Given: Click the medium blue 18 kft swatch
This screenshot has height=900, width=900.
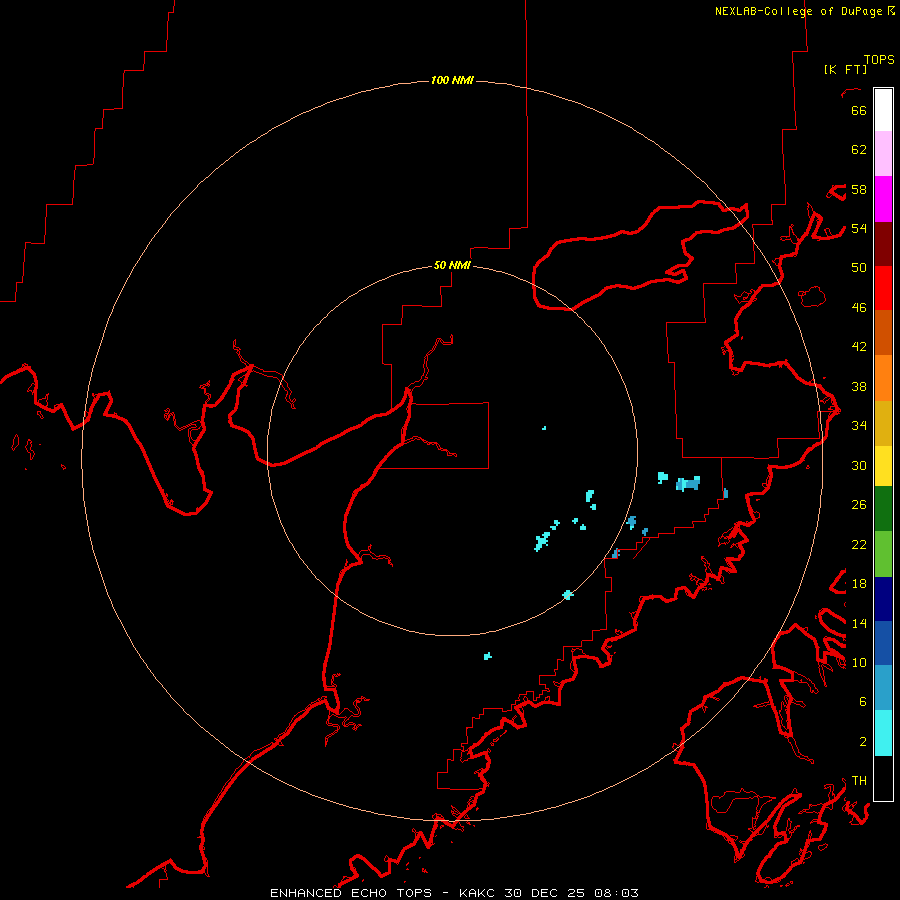Looking at the screenshot, I should tap(883, 643).
